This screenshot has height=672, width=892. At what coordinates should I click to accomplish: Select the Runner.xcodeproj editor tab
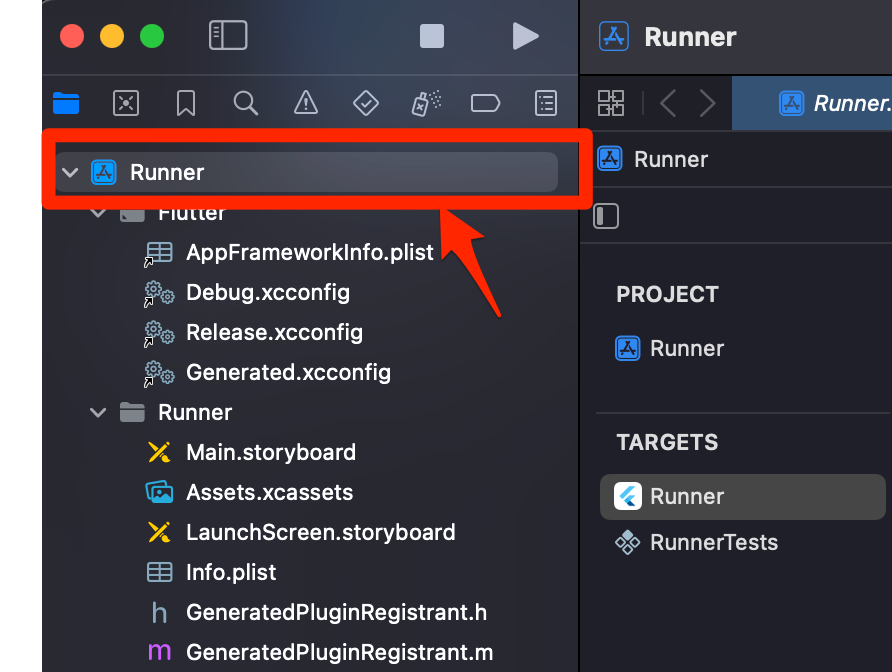click(x=812, y=103)
